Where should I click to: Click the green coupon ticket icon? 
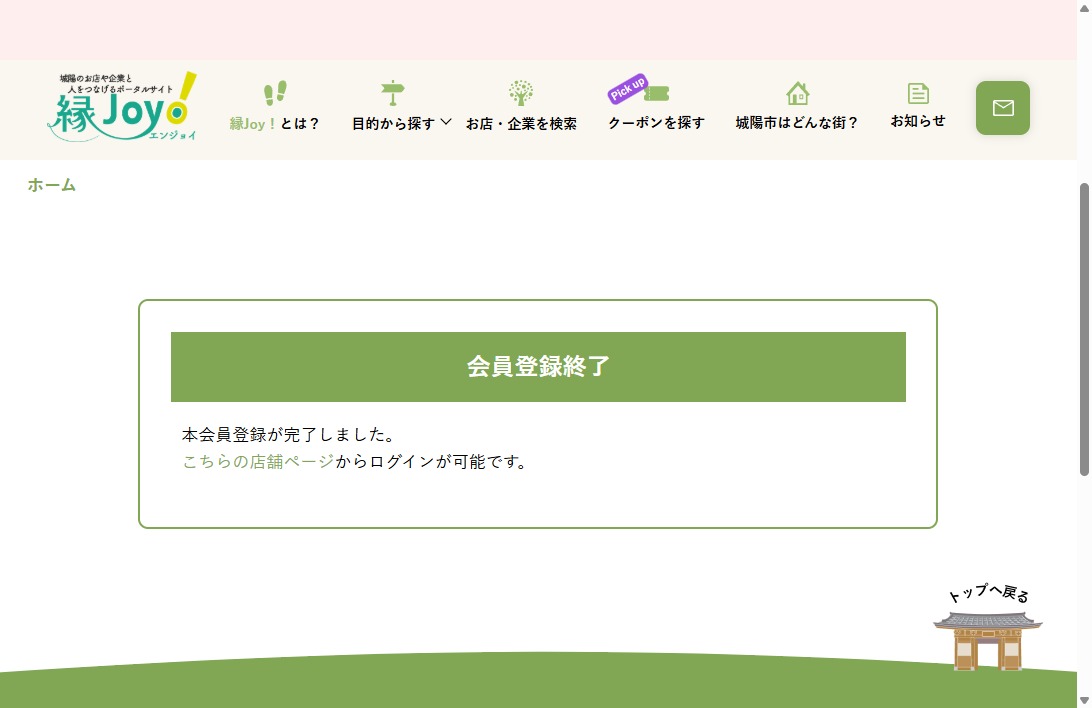[x=657, y=94]
